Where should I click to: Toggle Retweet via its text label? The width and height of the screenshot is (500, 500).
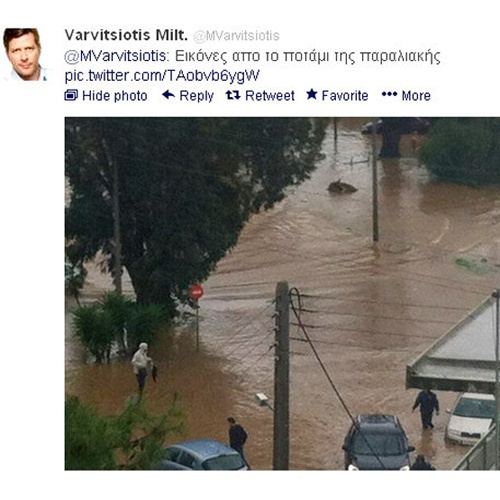click(x=270, y=96)
